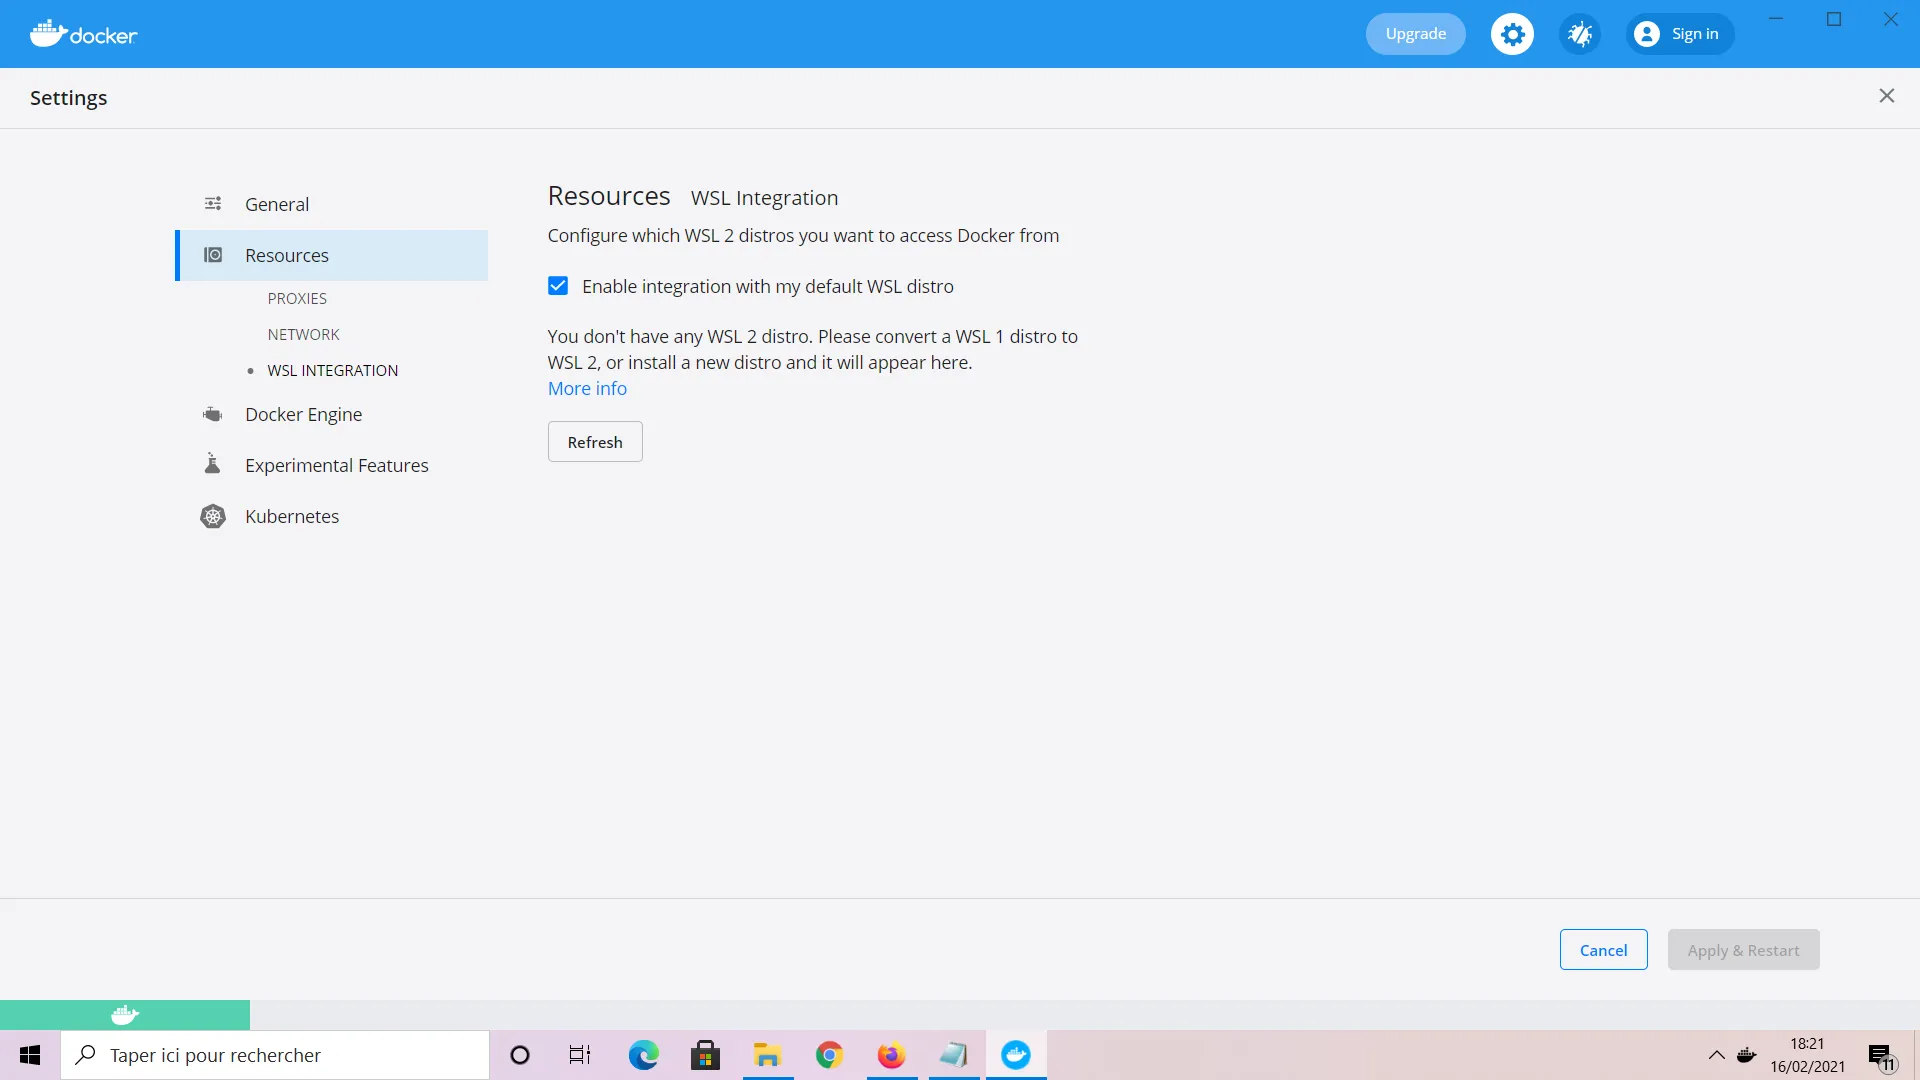Open the More info link
Image resolution: width=1920 pixels, height=1080 pixels.
(x=587, y=388)
